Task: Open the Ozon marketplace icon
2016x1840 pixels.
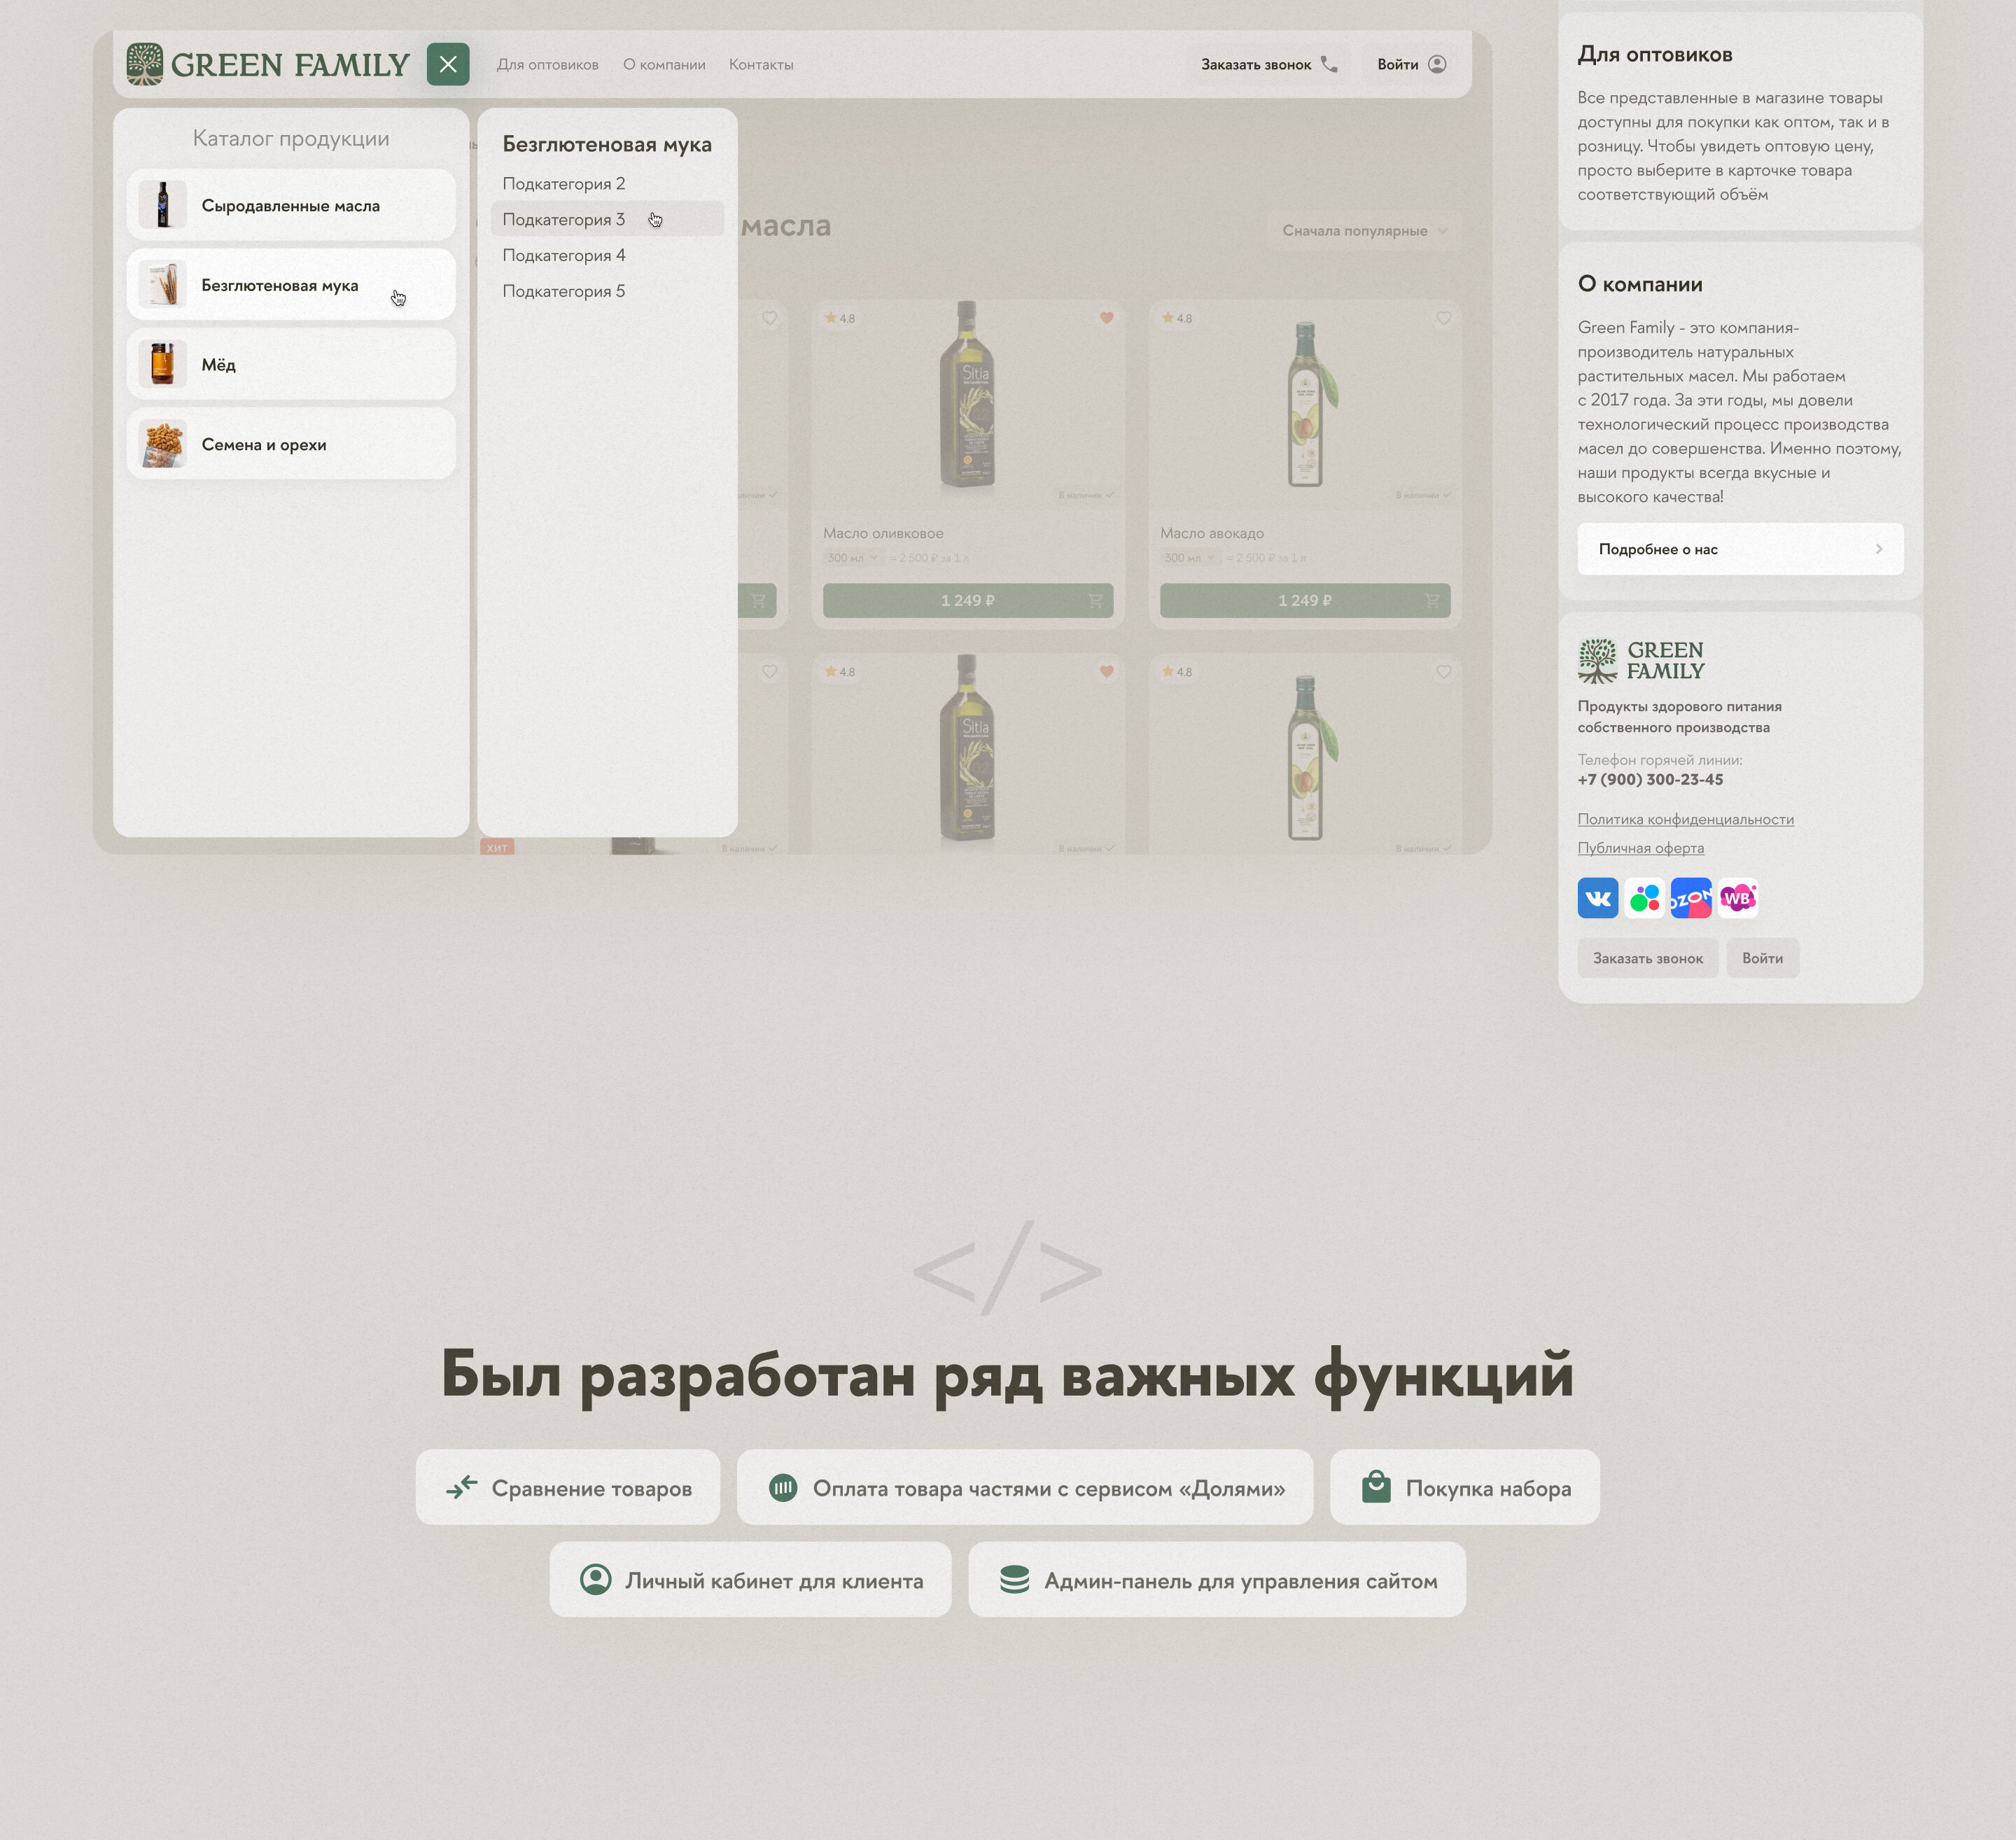Action: (1690, 898)
